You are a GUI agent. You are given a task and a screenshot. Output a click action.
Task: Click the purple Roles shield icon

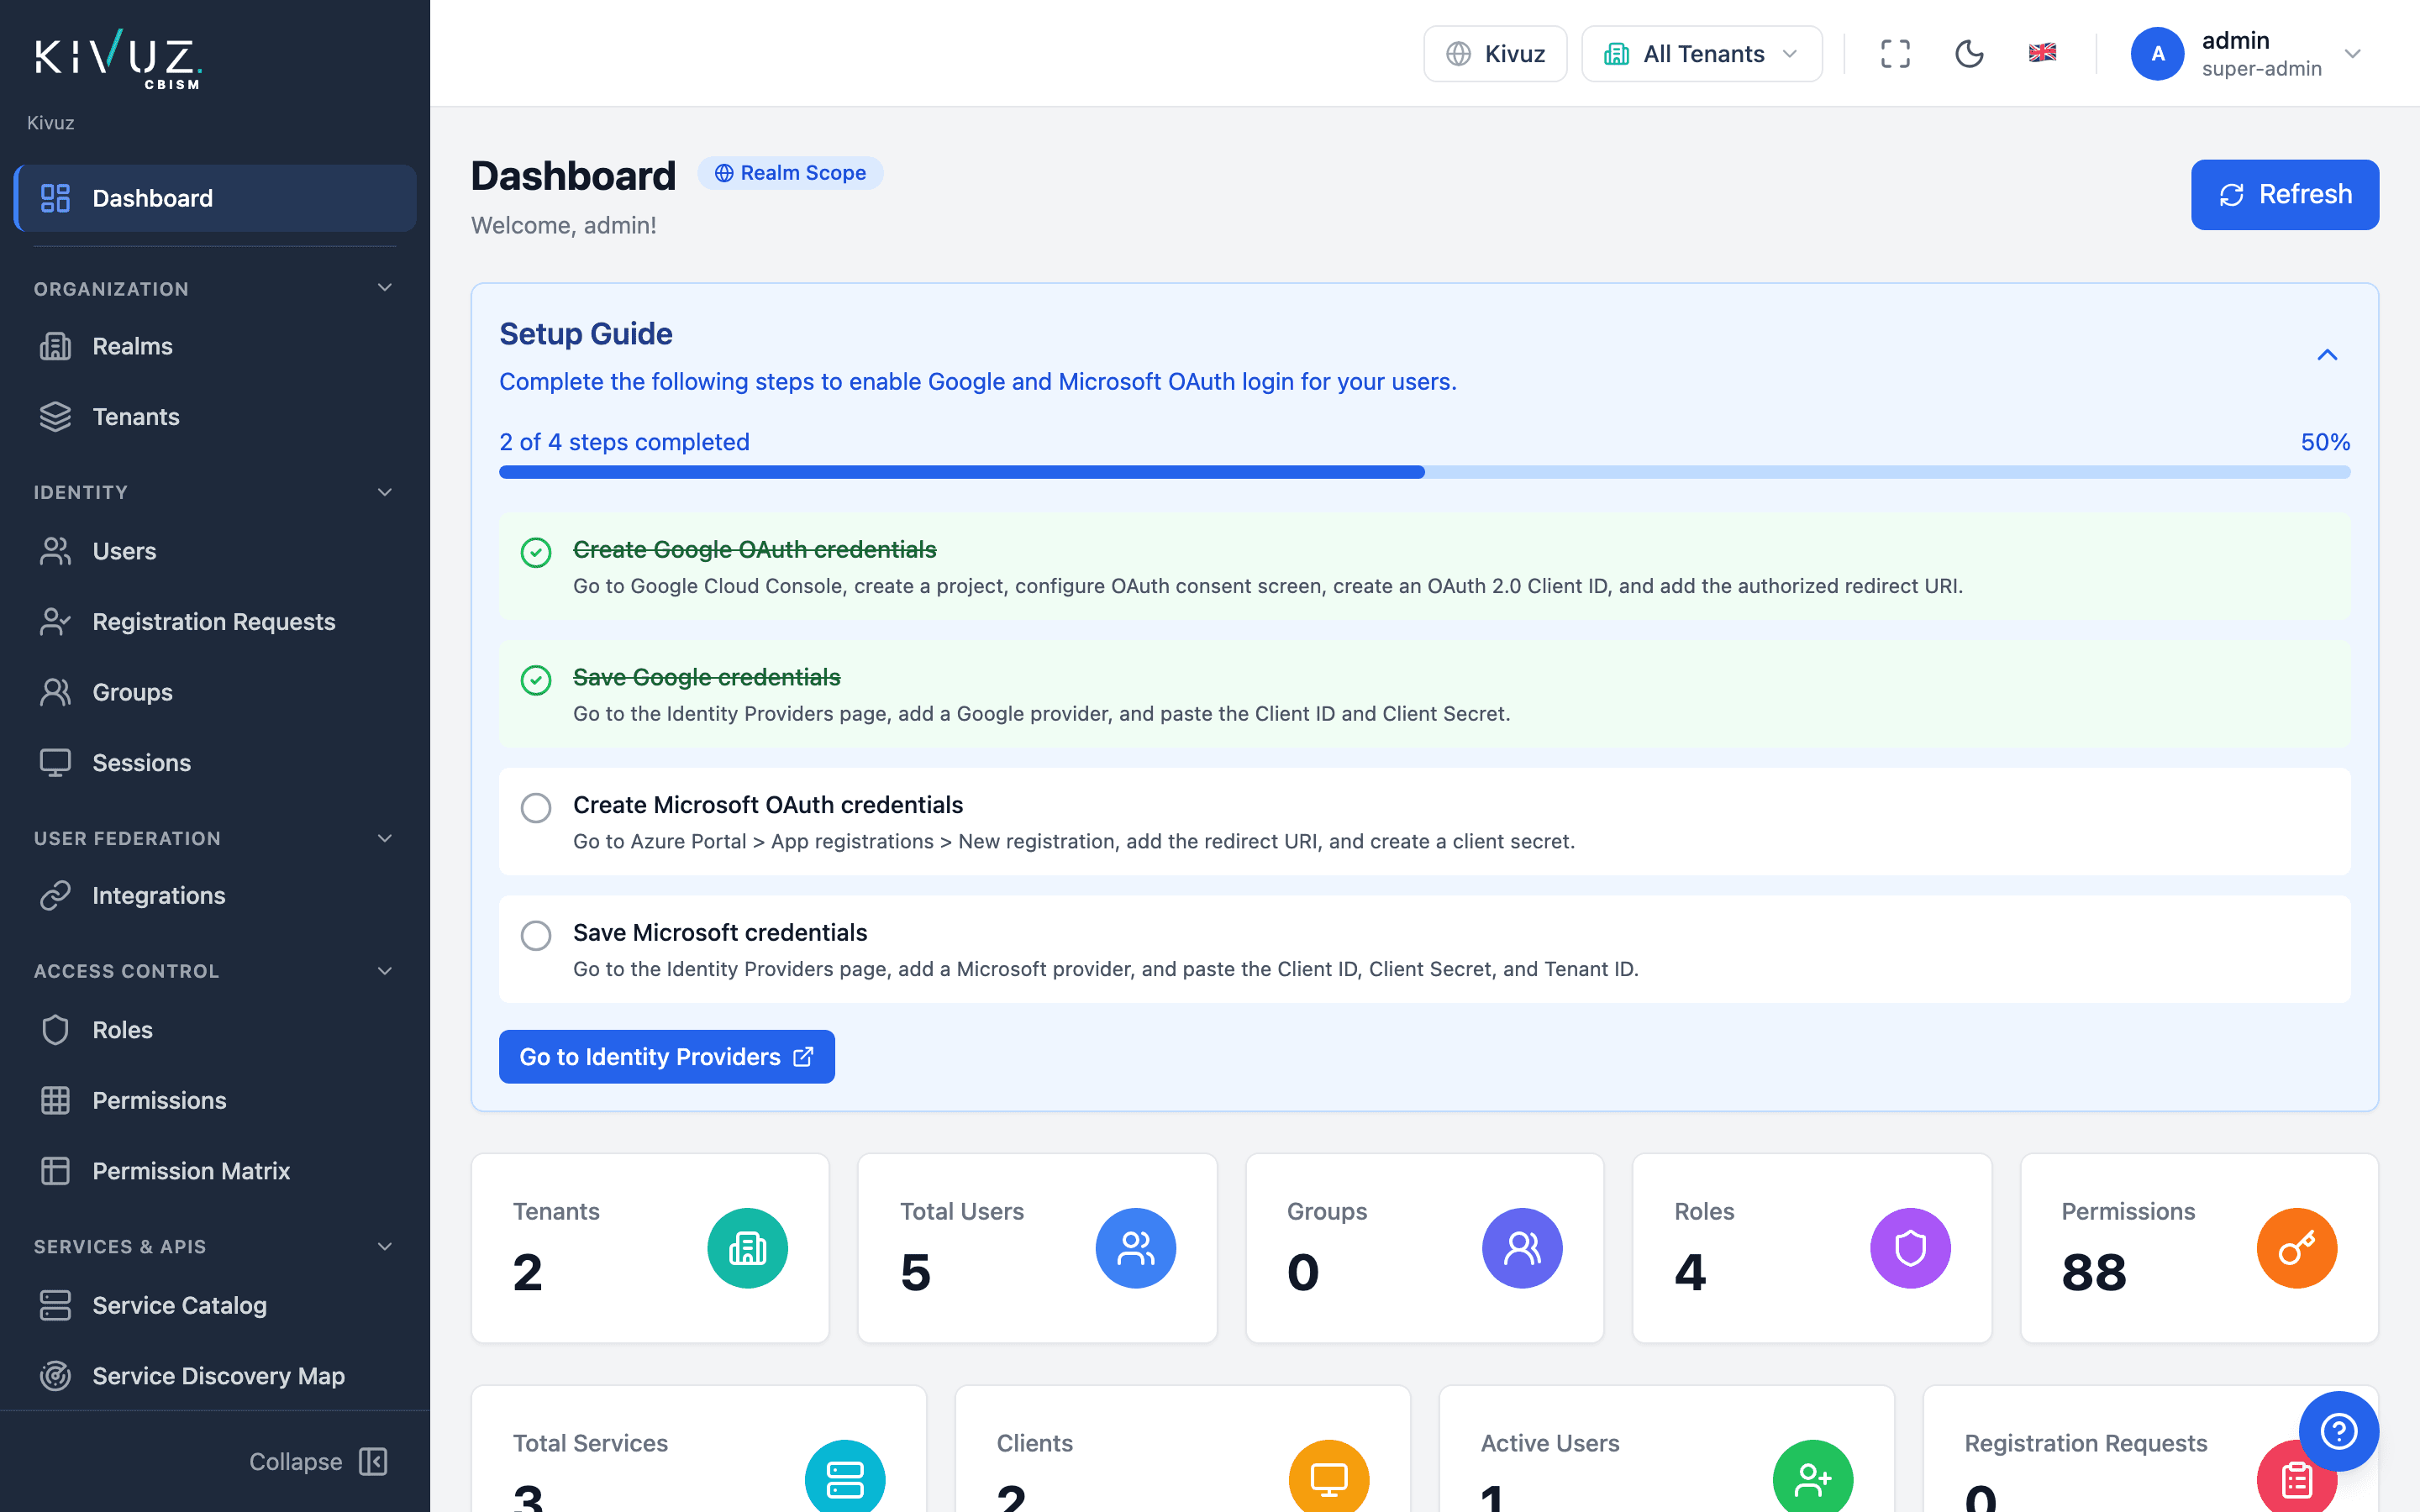tap(1910, 1247)
